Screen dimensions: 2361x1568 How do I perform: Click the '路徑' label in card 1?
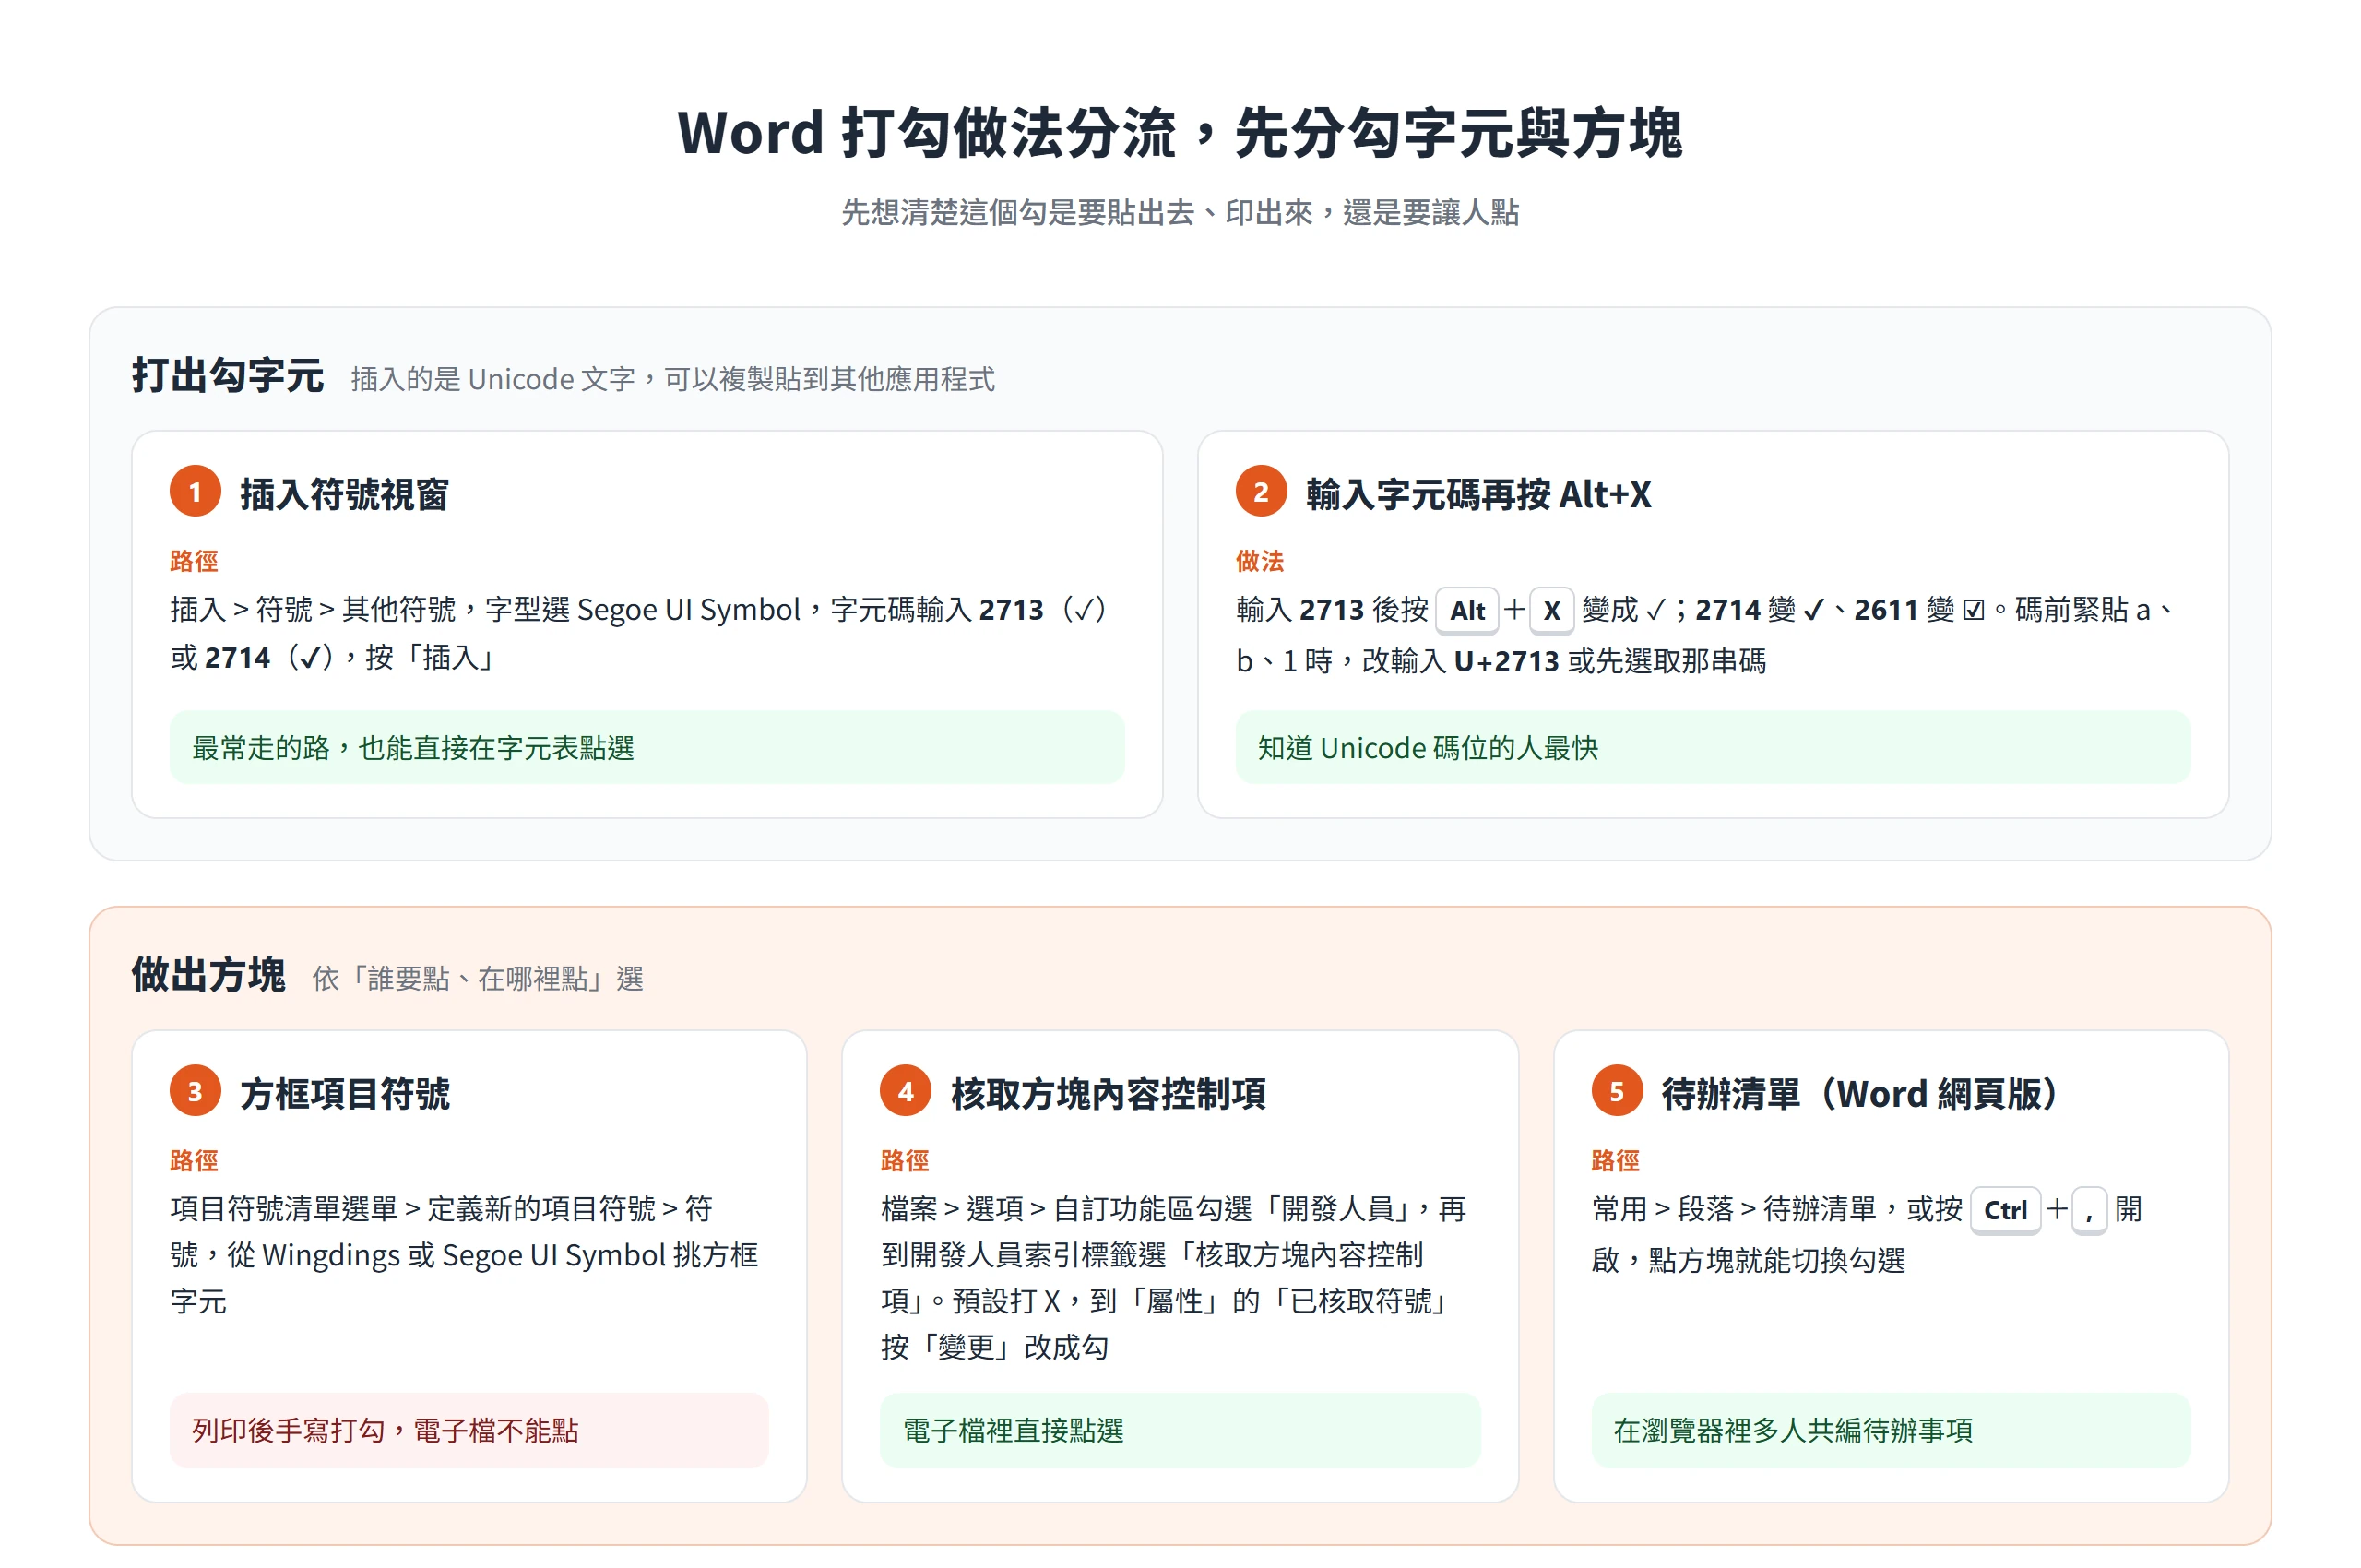tap(193, 561)
